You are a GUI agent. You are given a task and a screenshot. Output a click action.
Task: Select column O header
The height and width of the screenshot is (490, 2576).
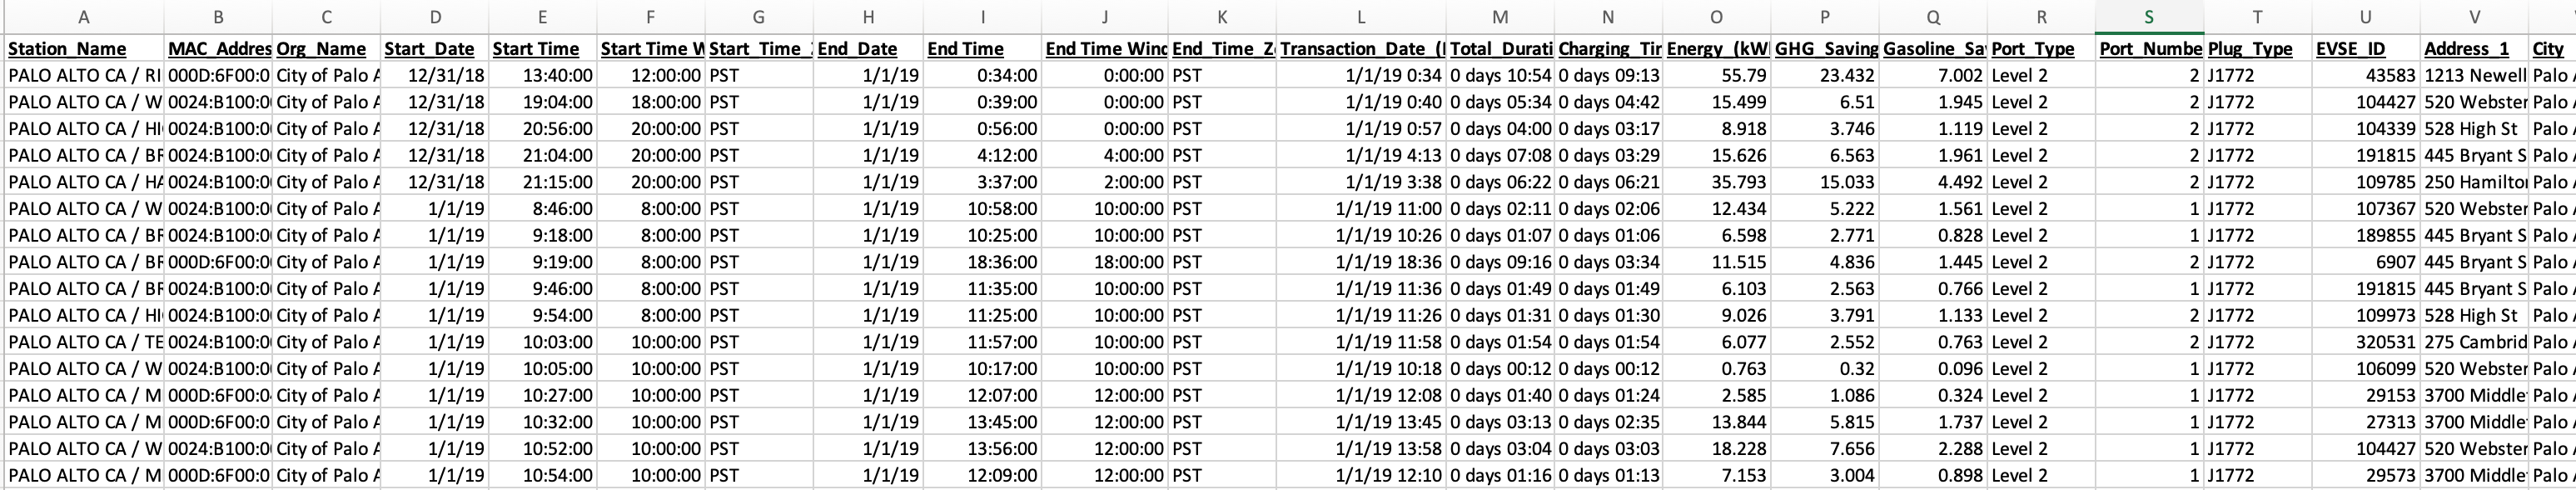1716,17
